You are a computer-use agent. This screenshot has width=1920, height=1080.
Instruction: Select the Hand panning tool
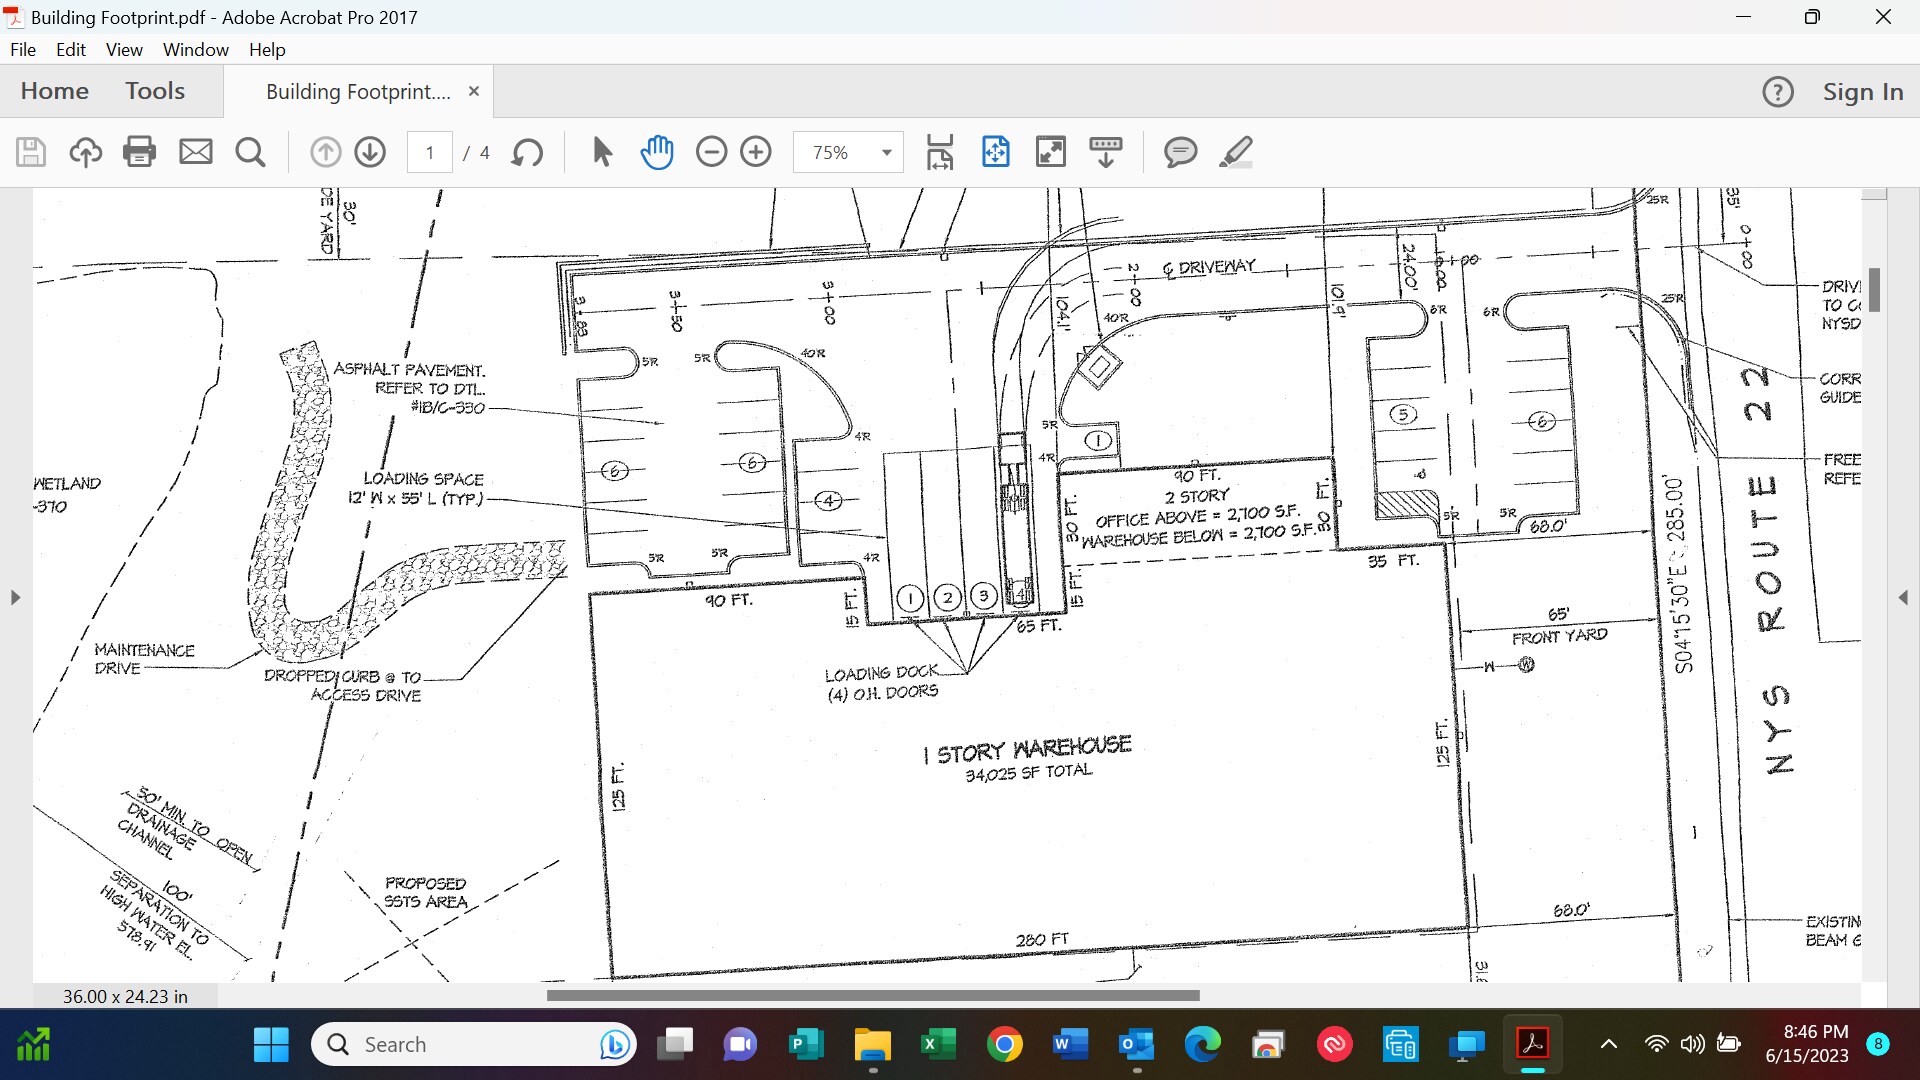pos(658,152)
